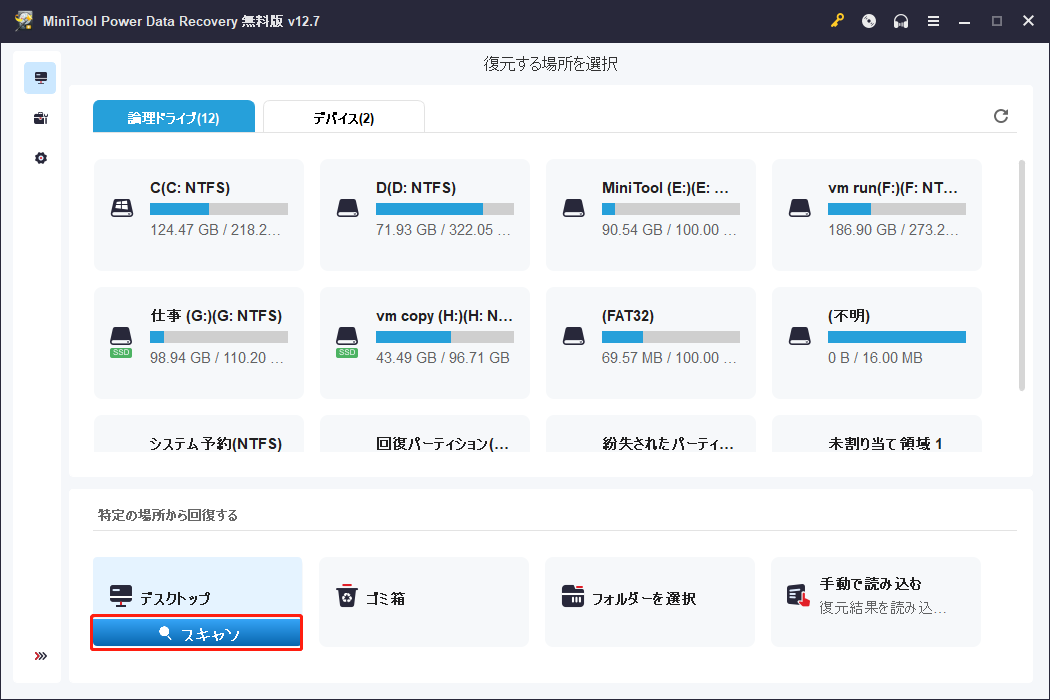Select the C: NTFS drive
The width and height of the screenshot is (1050, 700).
(x=198, y=214)
